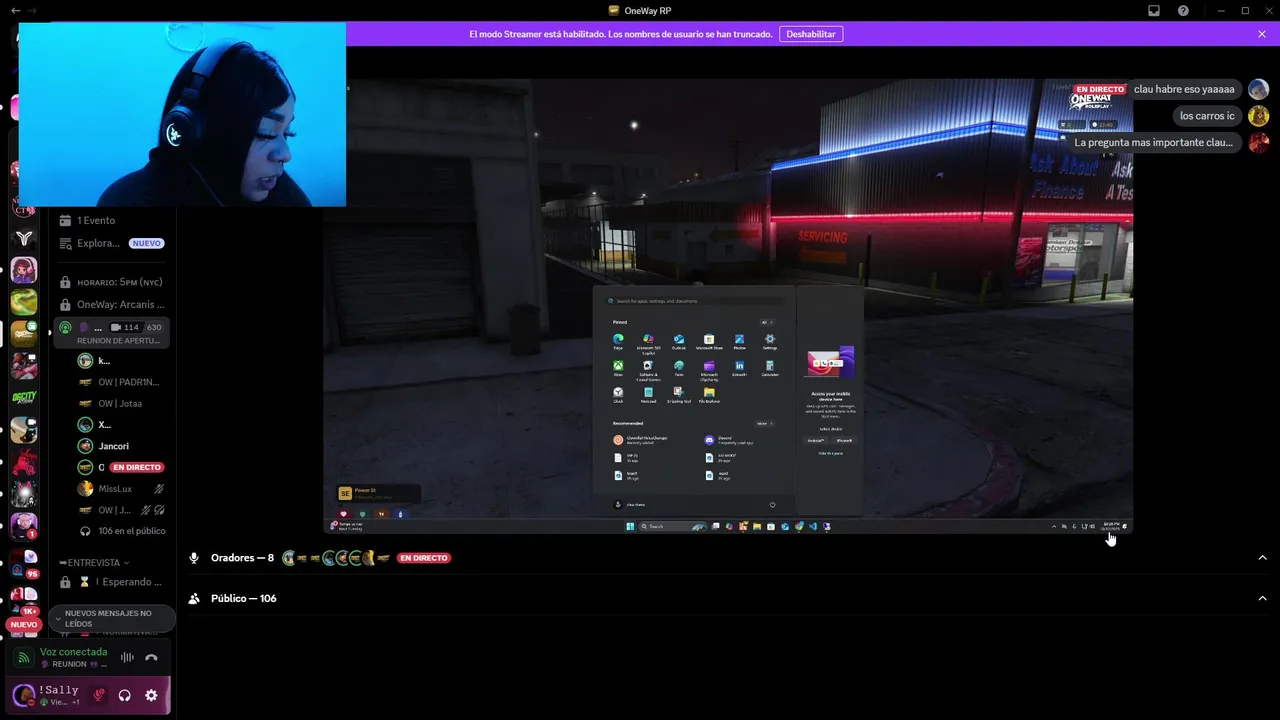
Task: Open server icon with 95 badge
Action: [x=24, y=562]
